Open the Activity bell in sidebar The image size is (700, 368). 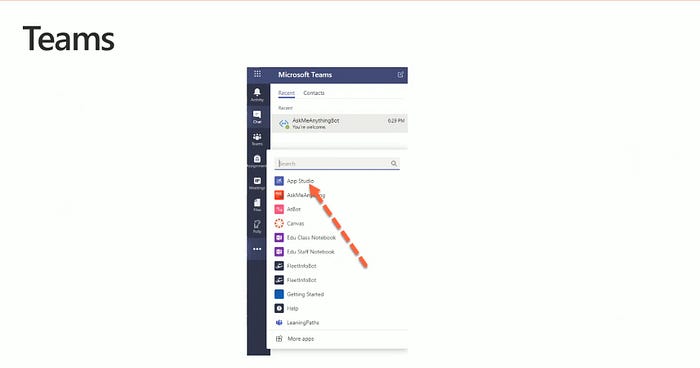pos(257,94)
